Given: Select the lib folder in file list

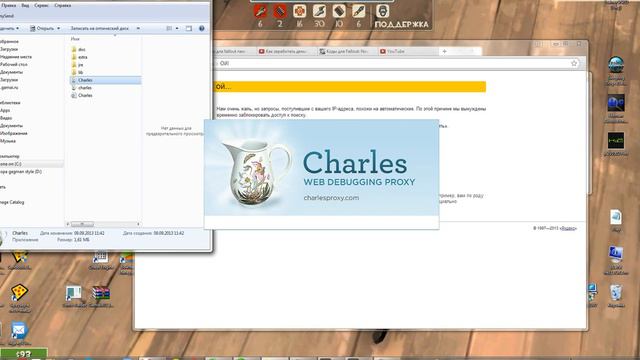Looking at the screenshot, I should (78, 72).
